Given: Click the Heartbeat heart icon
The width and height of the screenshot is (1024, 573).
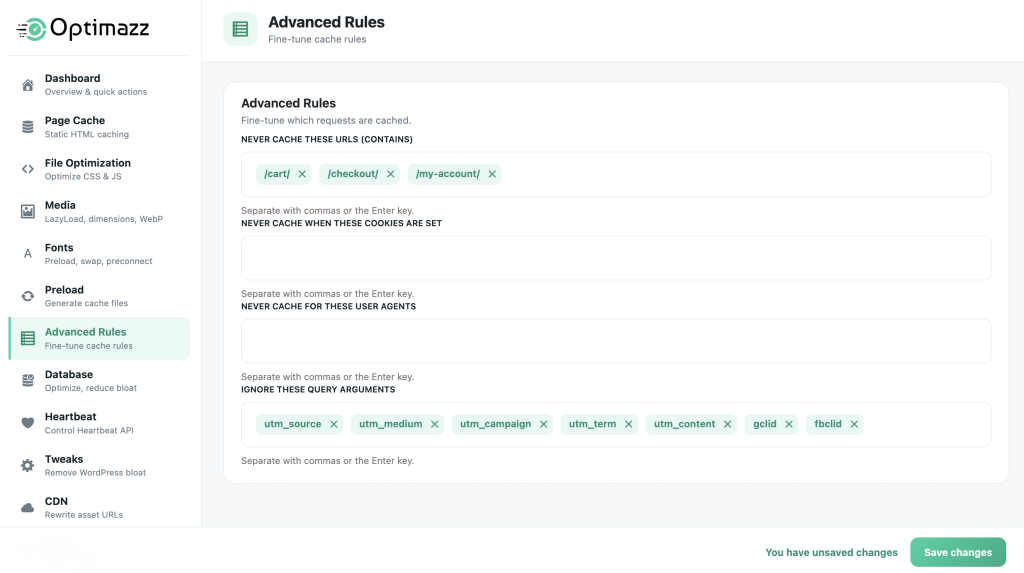Looking at the screenshot, I should click(27, 423).
